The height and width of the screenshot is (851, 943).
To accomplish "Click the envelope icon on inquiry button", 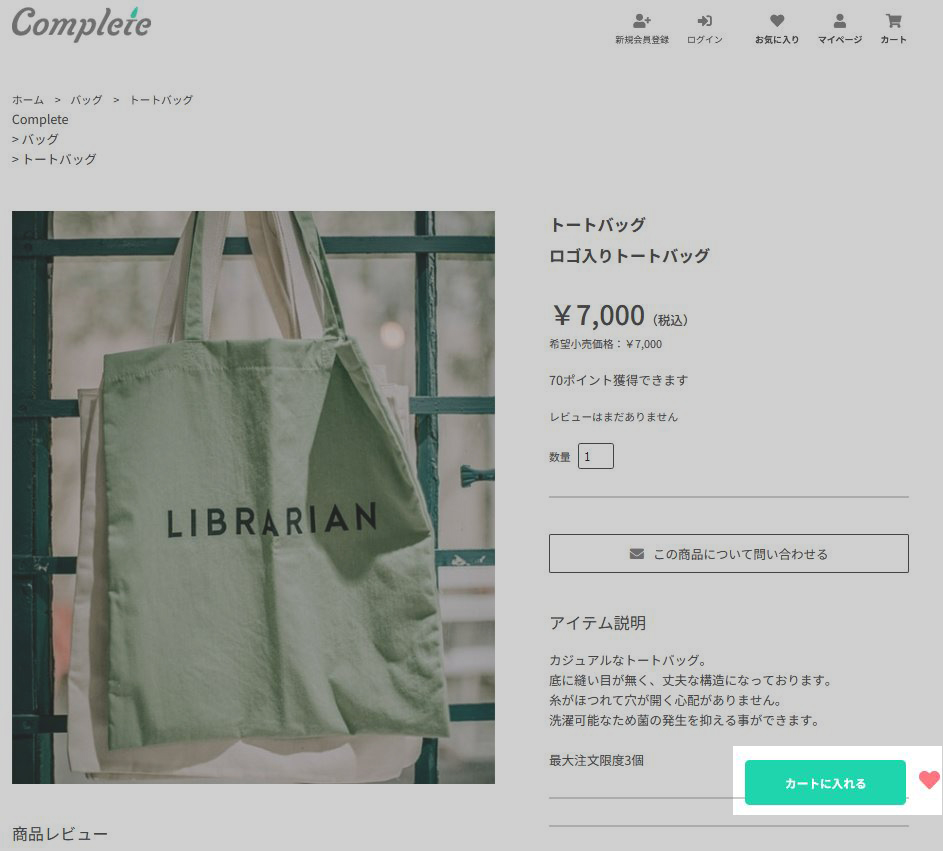I will [x=637, y=553].
